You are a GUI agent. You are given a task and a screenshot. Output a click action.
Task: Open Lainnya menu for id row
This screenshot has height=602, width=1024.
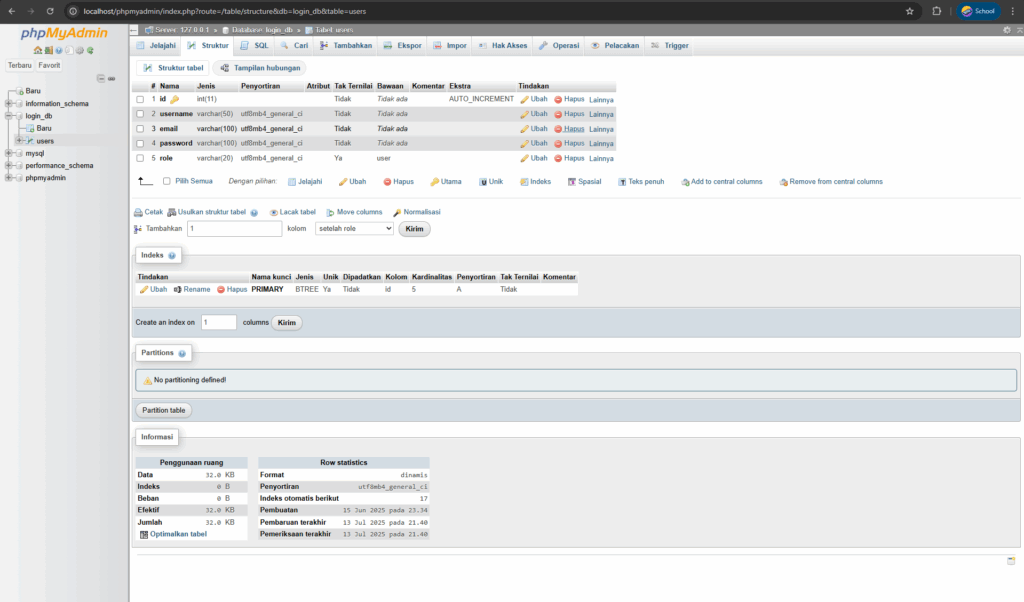(x=601, y=100)
